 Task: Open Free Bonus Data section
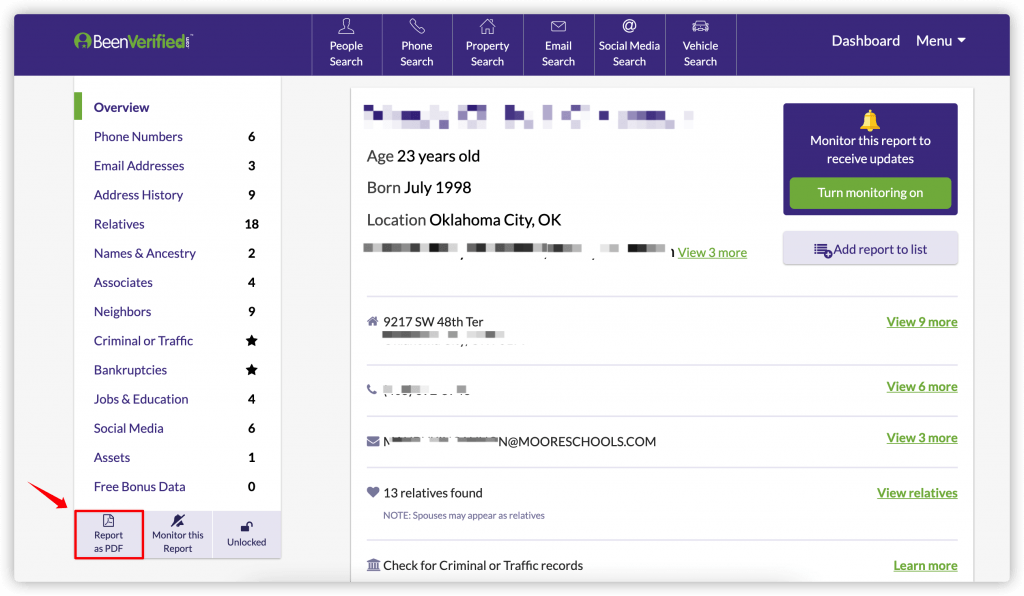(x=140, y=486)
